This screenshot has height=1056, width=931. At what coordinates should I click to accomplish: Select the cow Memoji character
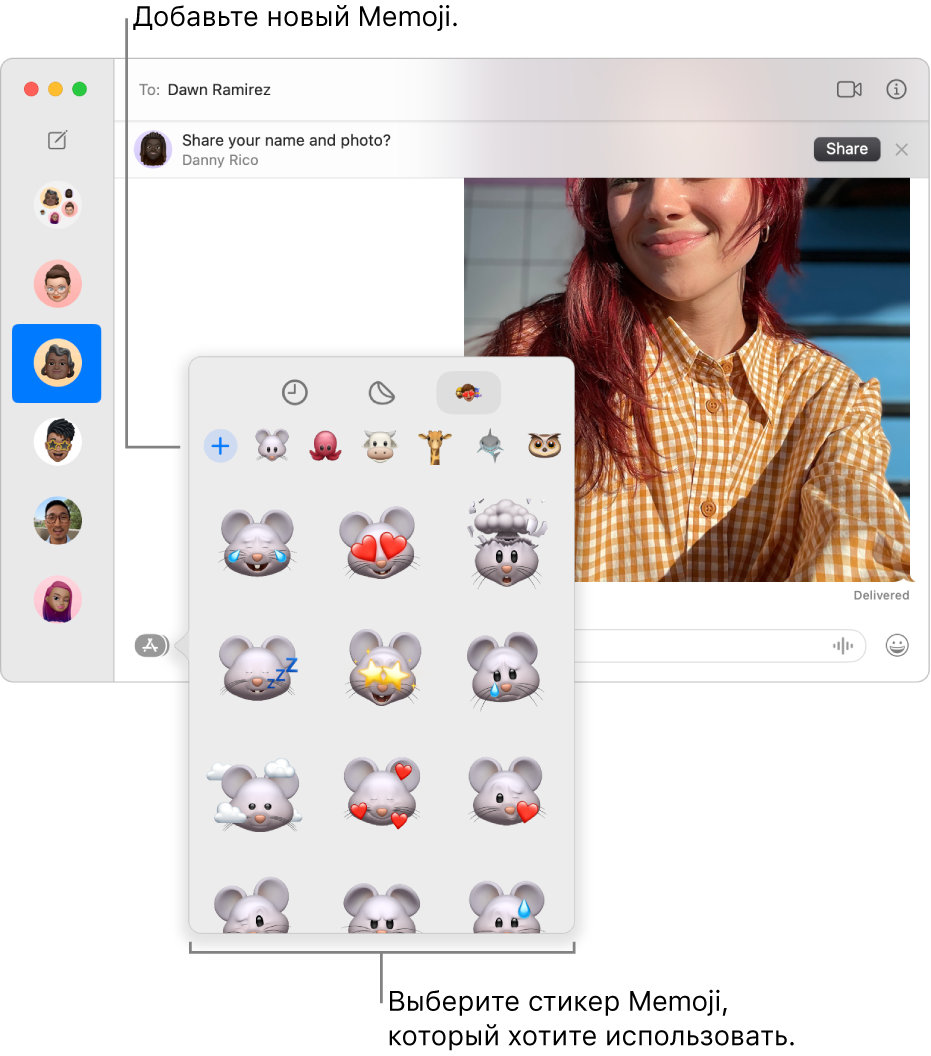click(380, 446)
